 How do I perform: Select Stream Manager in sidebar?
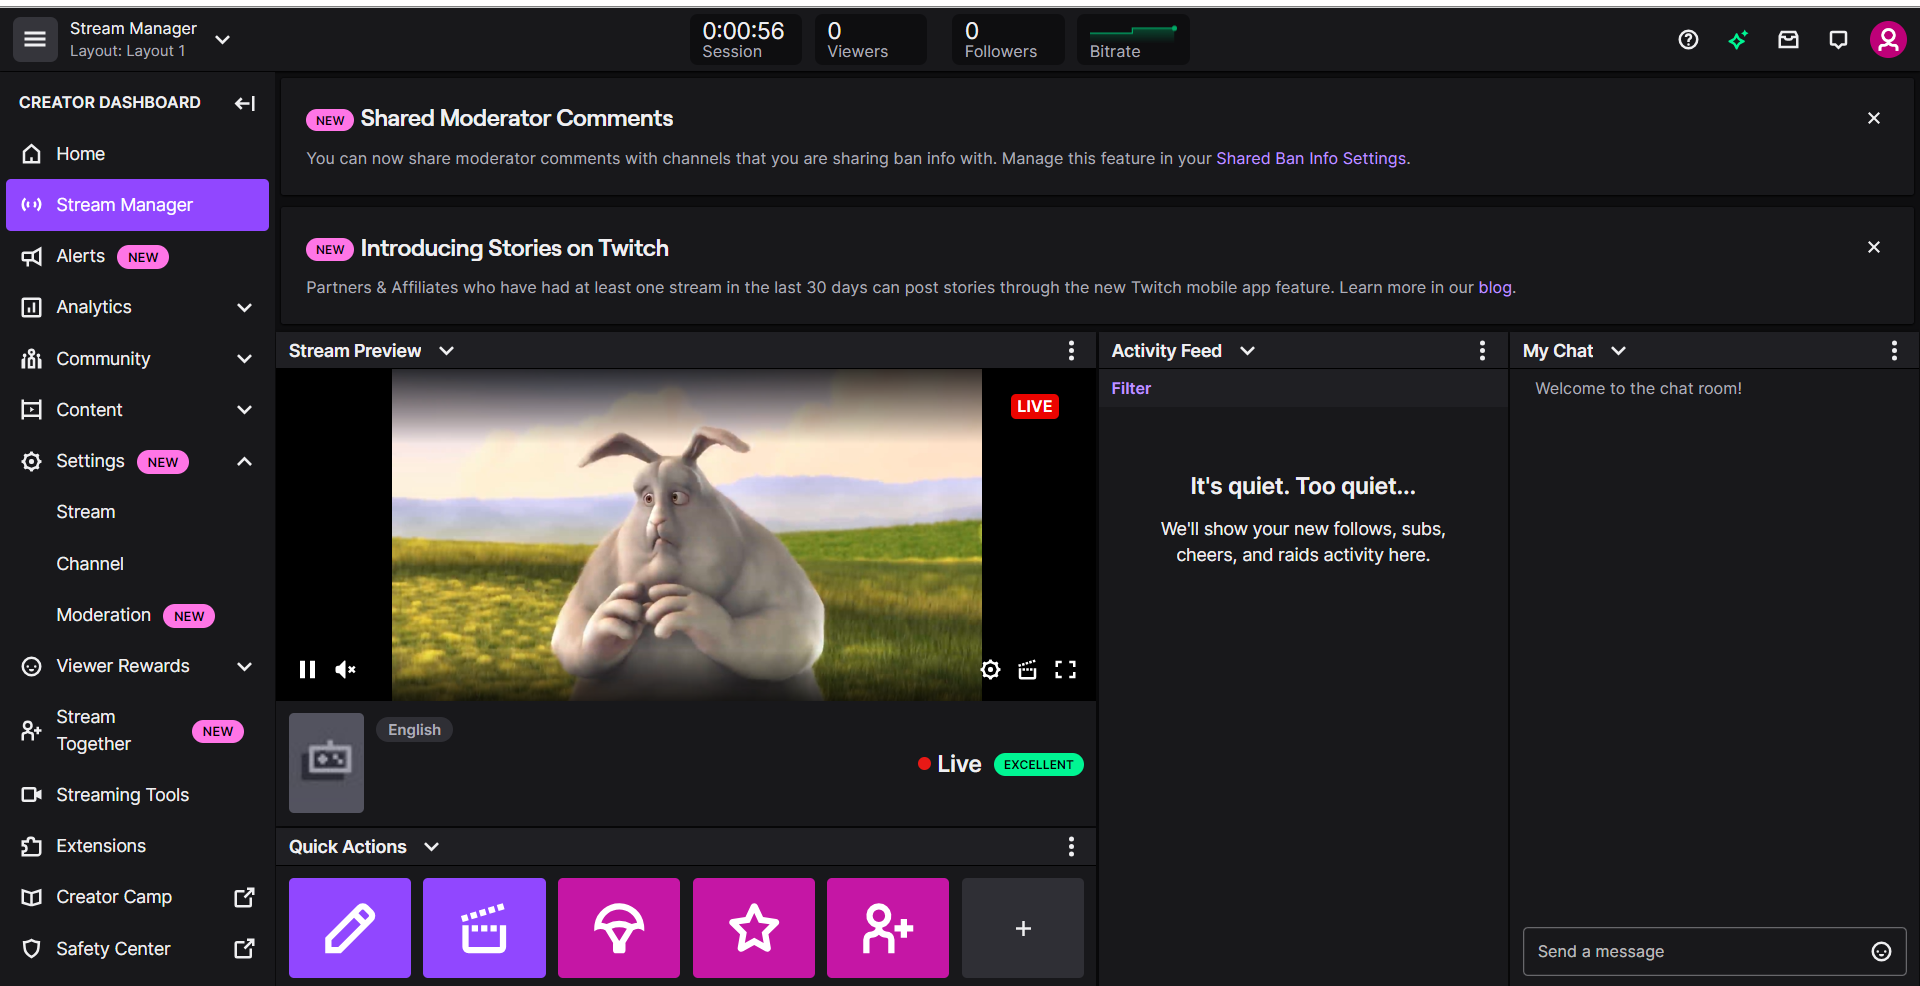pyautogui.click(x=137, y=205)
